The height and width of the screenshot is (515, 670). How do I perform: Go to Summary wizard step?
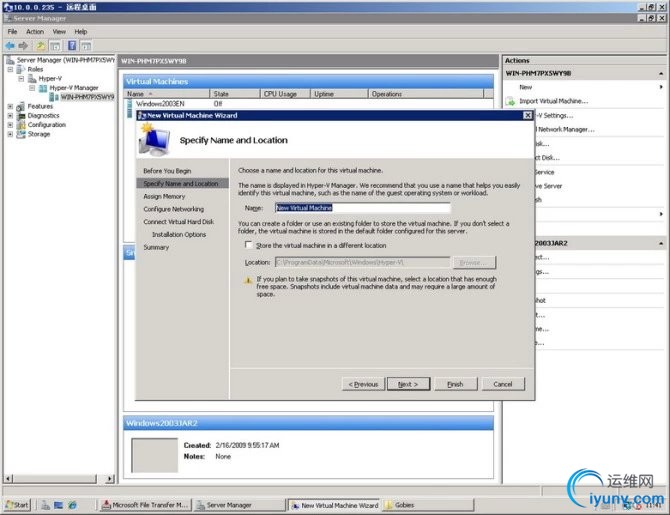(x=156, y=247)
